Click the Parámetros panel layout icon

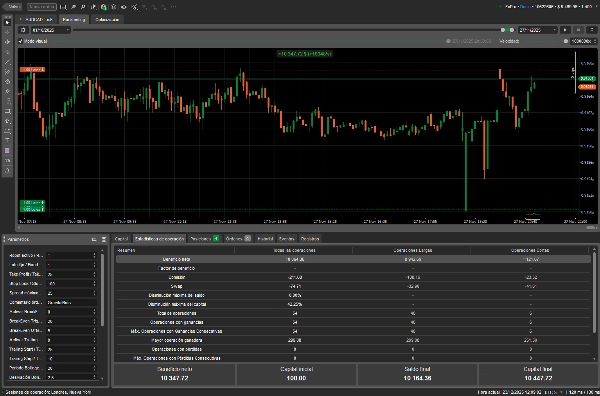pos(94,240)
